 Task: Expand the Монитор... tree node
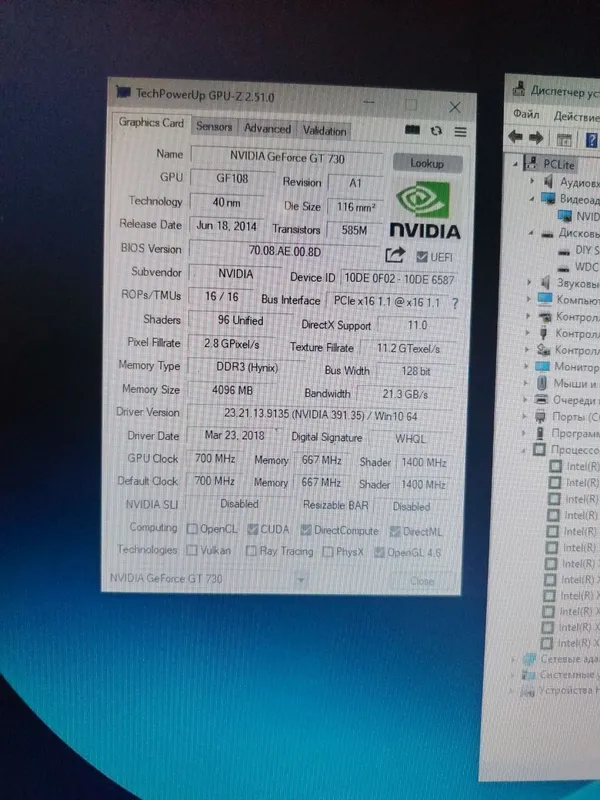(x=526, y=366)
